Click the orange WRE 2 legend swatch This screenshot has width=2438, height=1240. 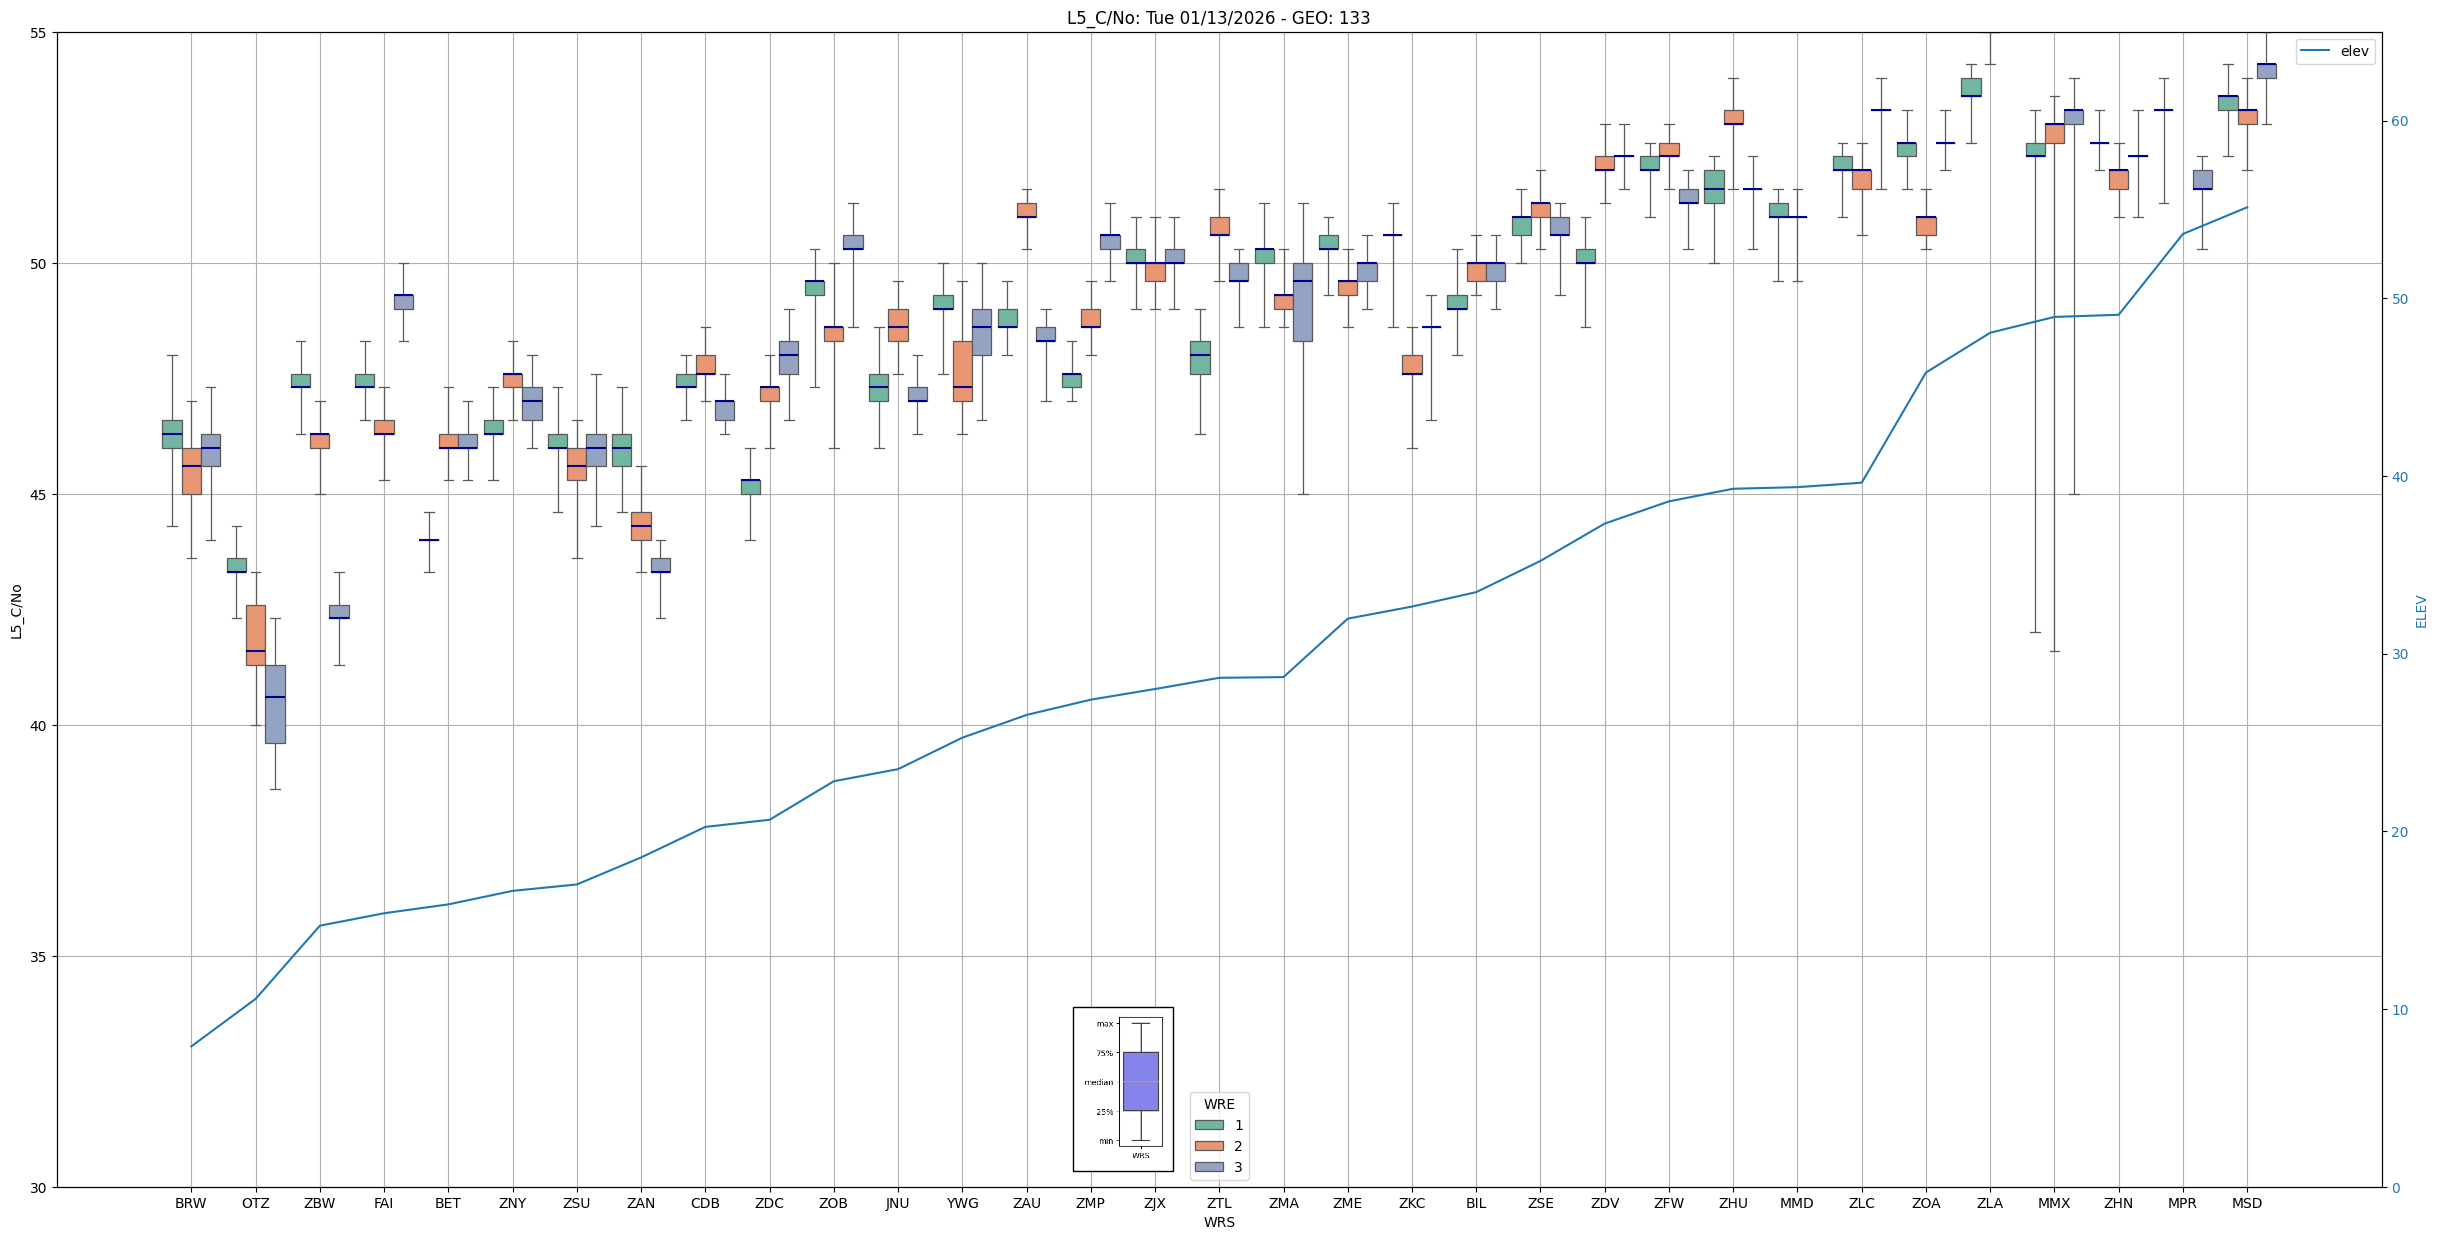pyautogui.click(x=1208, y=1146)
